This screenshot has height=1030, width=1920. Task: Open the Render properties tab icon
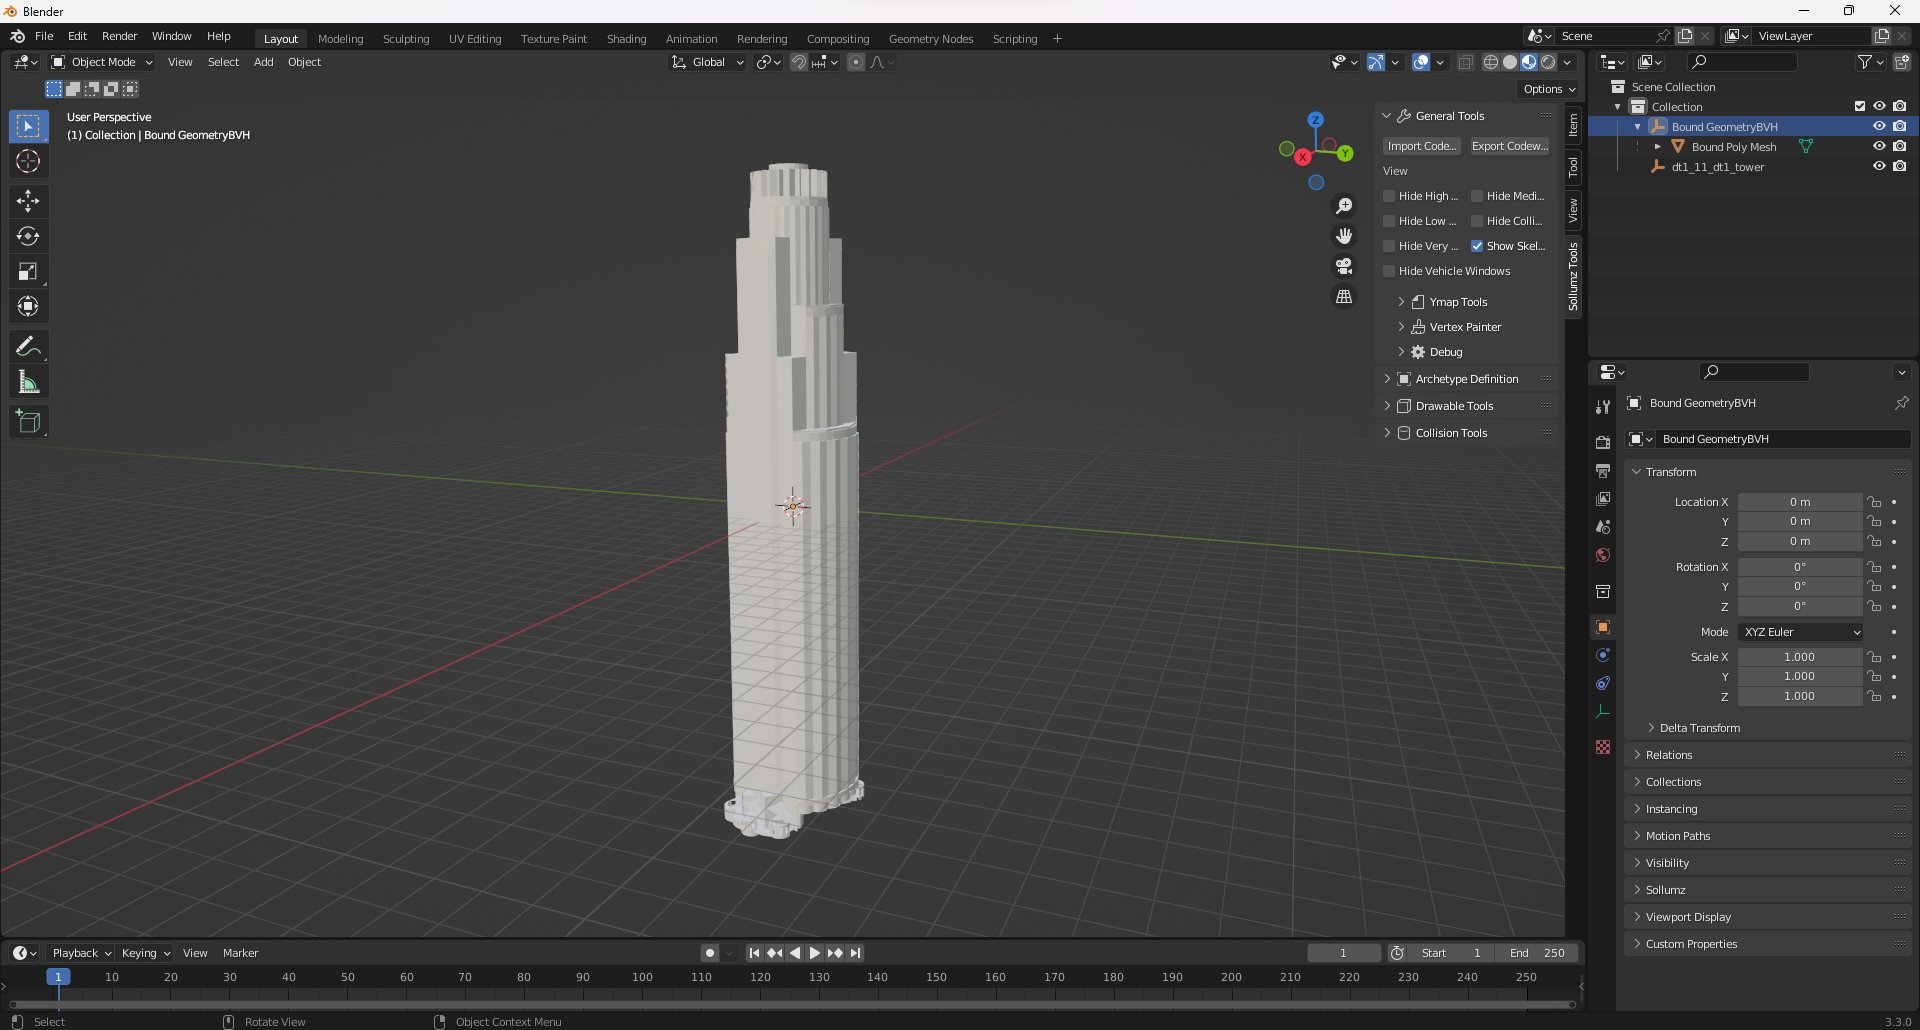[x=1603, y=443]
